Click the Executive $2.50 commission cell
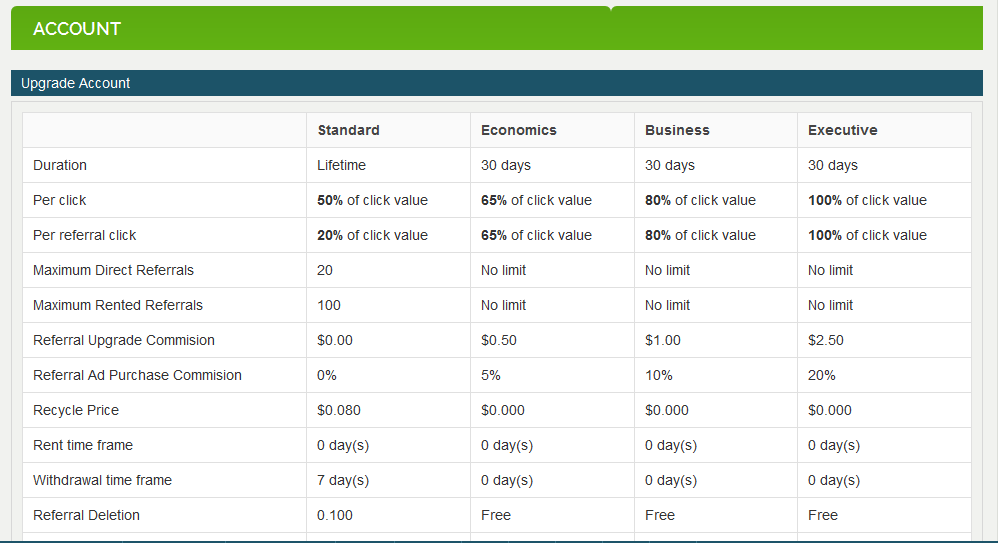The height and width of the screenshot is (543, 998). pyautogui.click(x=826, y=340)
